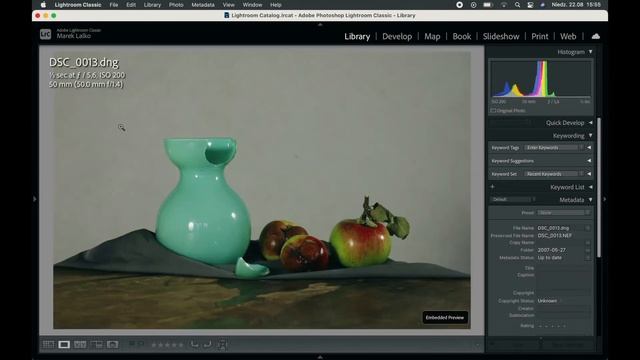Toggle the Original Photo checkbox
This screenshot has height=360, width=640.
pos(493,111)
